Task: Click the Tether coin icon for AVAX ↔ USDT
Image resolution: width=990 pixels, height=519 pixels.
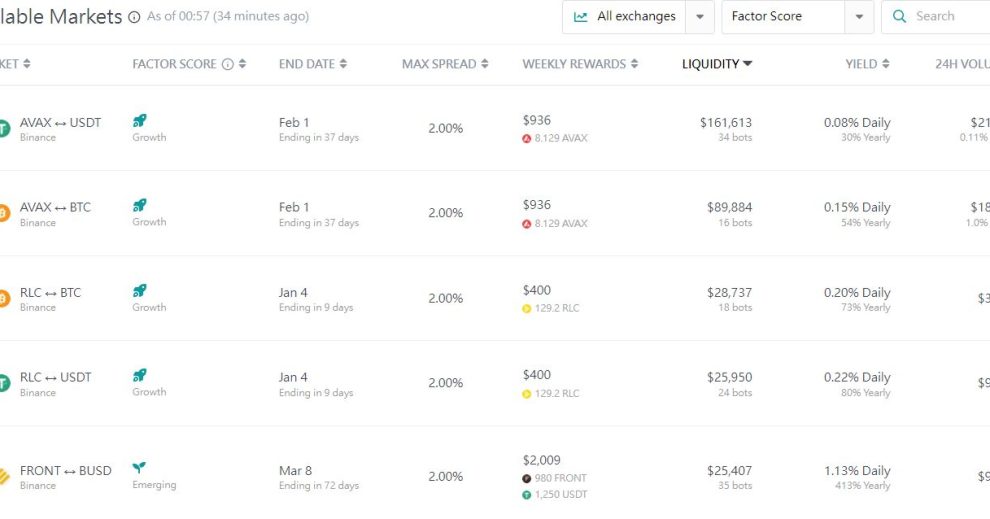Action: point(3,128)
